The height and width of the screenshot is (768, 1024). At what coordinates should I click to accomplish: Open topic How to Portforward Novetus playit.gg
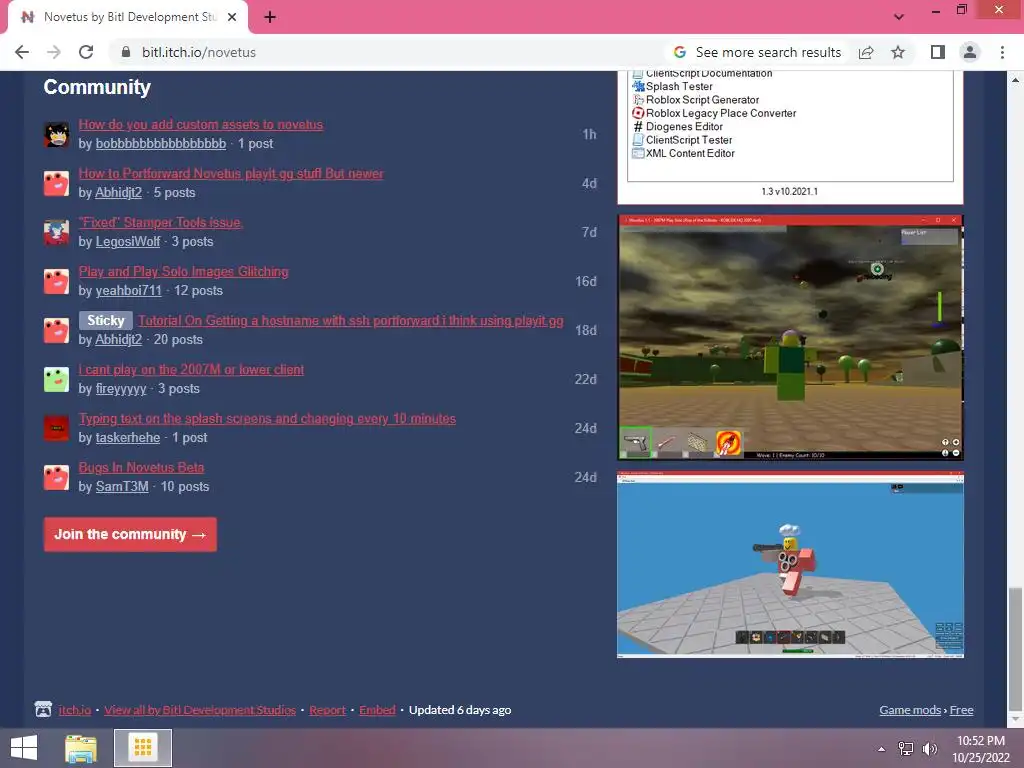click(231, 173)
